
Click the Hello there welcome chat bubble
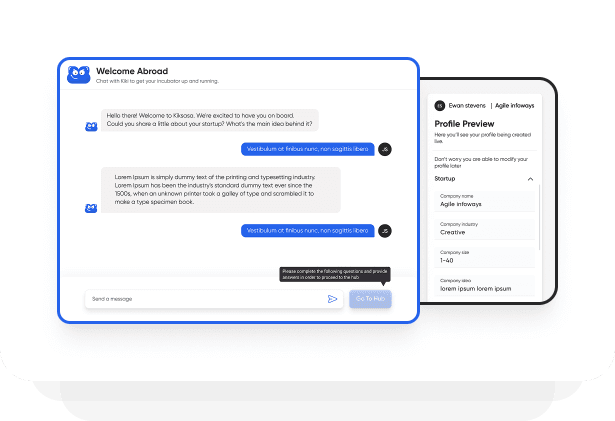tap(210, 120)
